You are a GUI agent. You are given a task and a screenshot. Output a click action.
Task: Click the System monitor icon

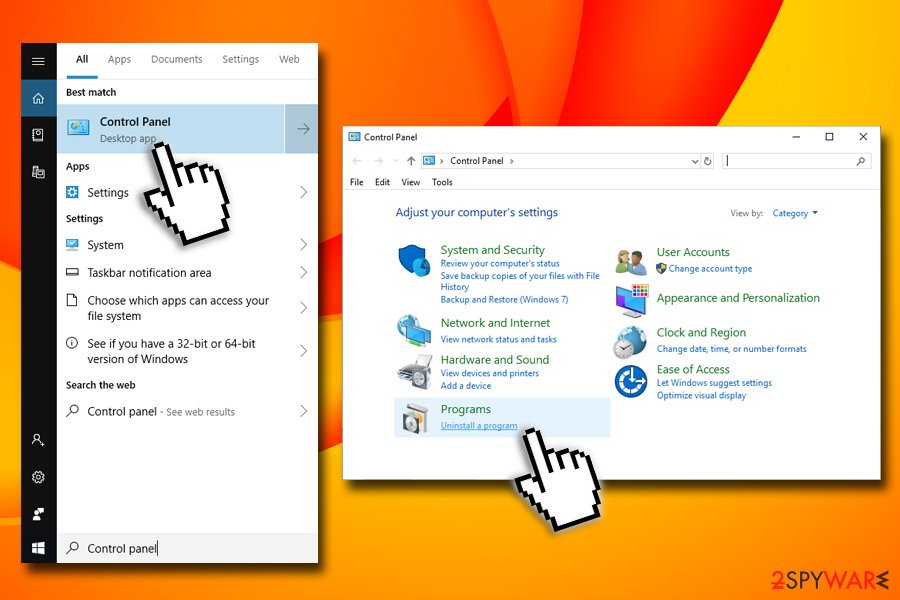(72, 245)
